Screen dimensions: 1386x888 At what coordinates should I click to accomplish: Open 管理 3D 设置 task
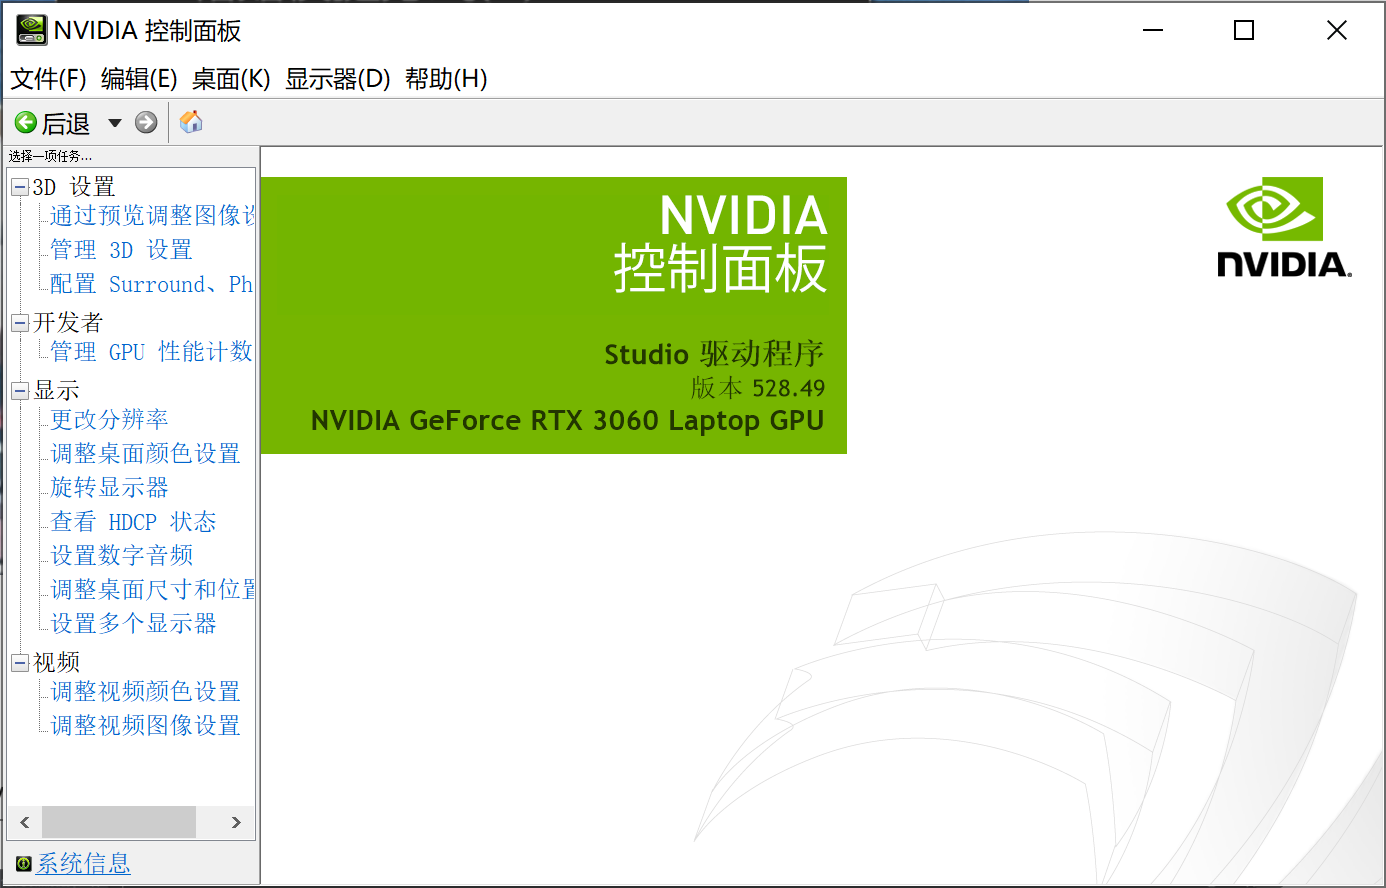(121, 250)
